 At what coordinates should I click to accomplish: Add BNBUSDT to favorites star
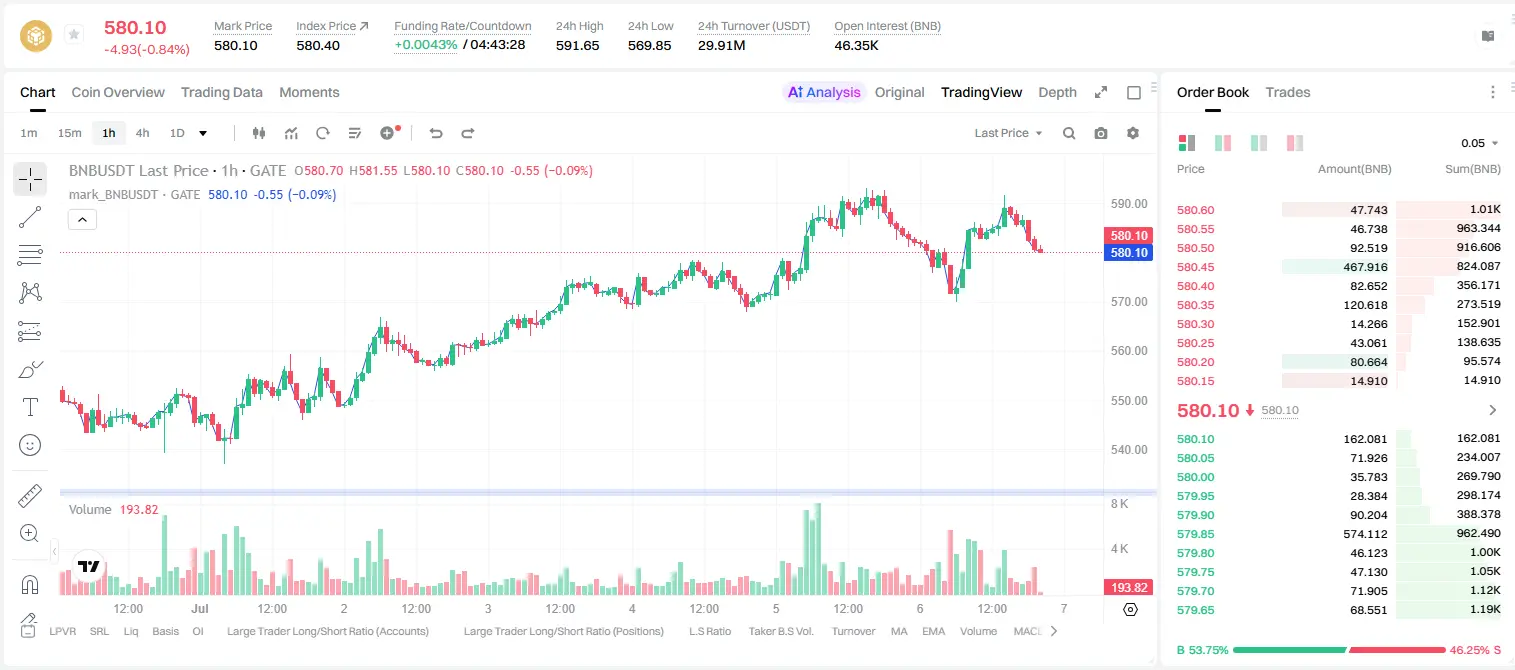click(73, 34)
